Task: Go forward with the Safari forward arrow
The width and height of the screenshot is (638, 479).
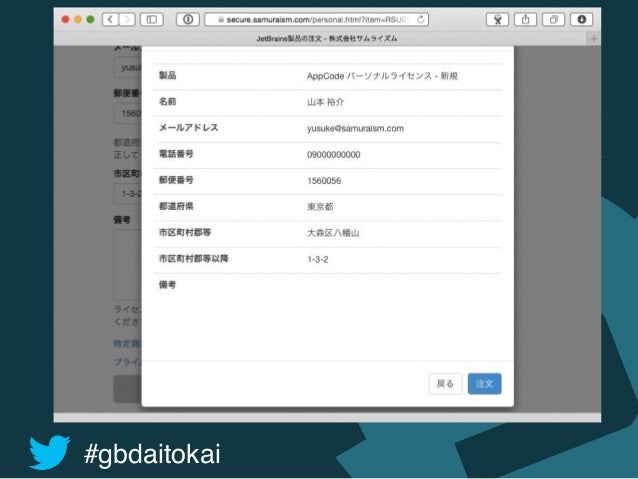Action: pos(127,19)
